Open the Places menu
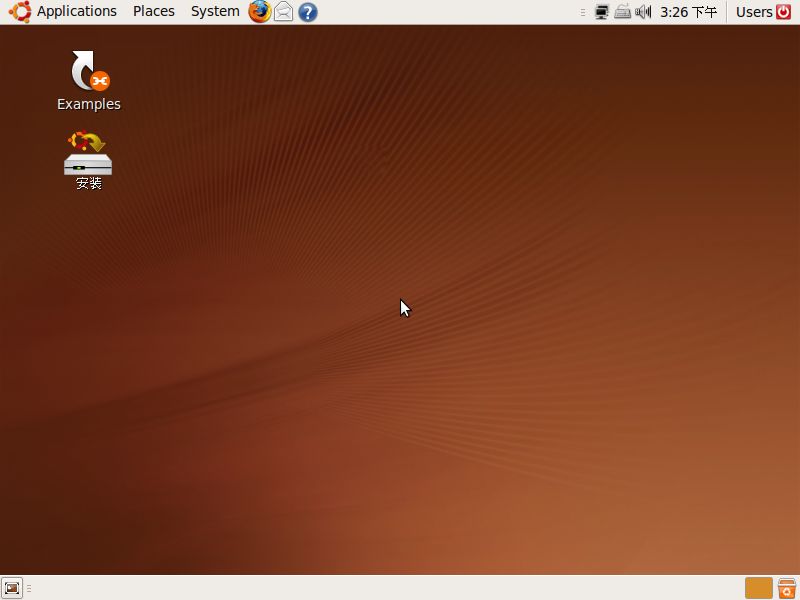Image resolution: width=800 pixels, height=600 pixels. (x=153, y=11)
